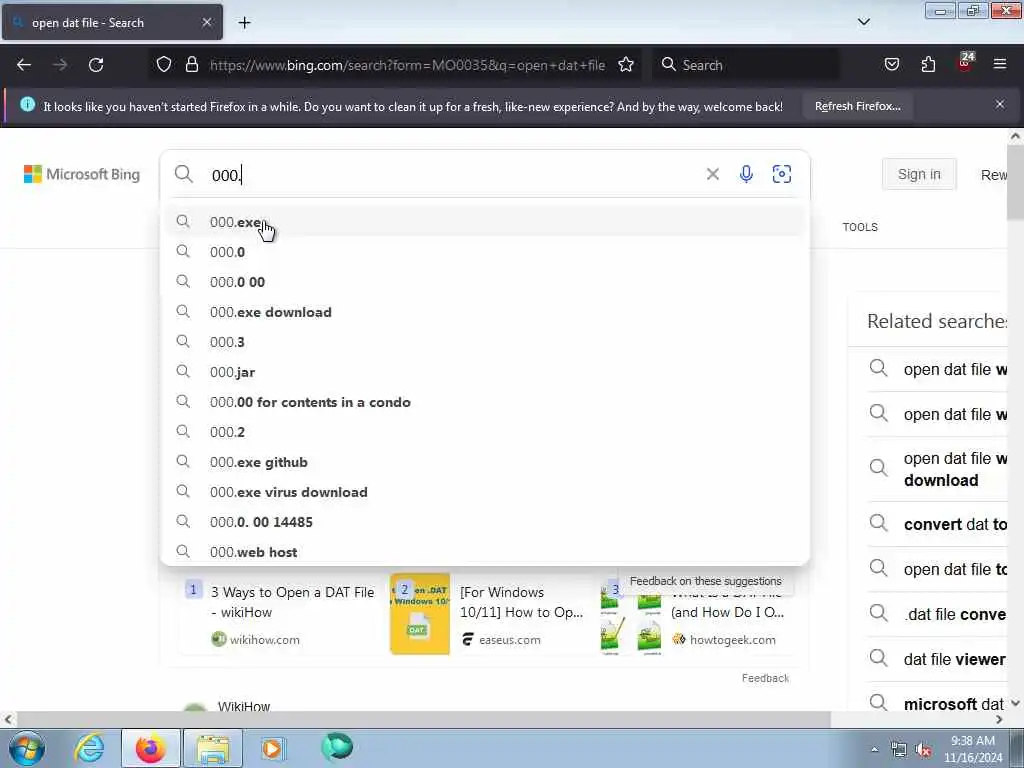Choose suggestion '000.exe github'
Image resolution: width=1024 pixels, height=768 pixels.
(485, 462)
